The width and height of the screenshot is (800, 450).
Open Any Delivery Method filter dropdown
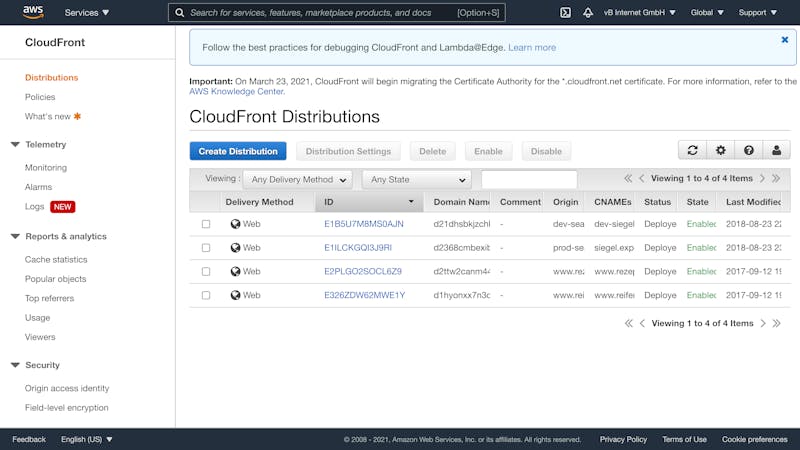(298, 180)
